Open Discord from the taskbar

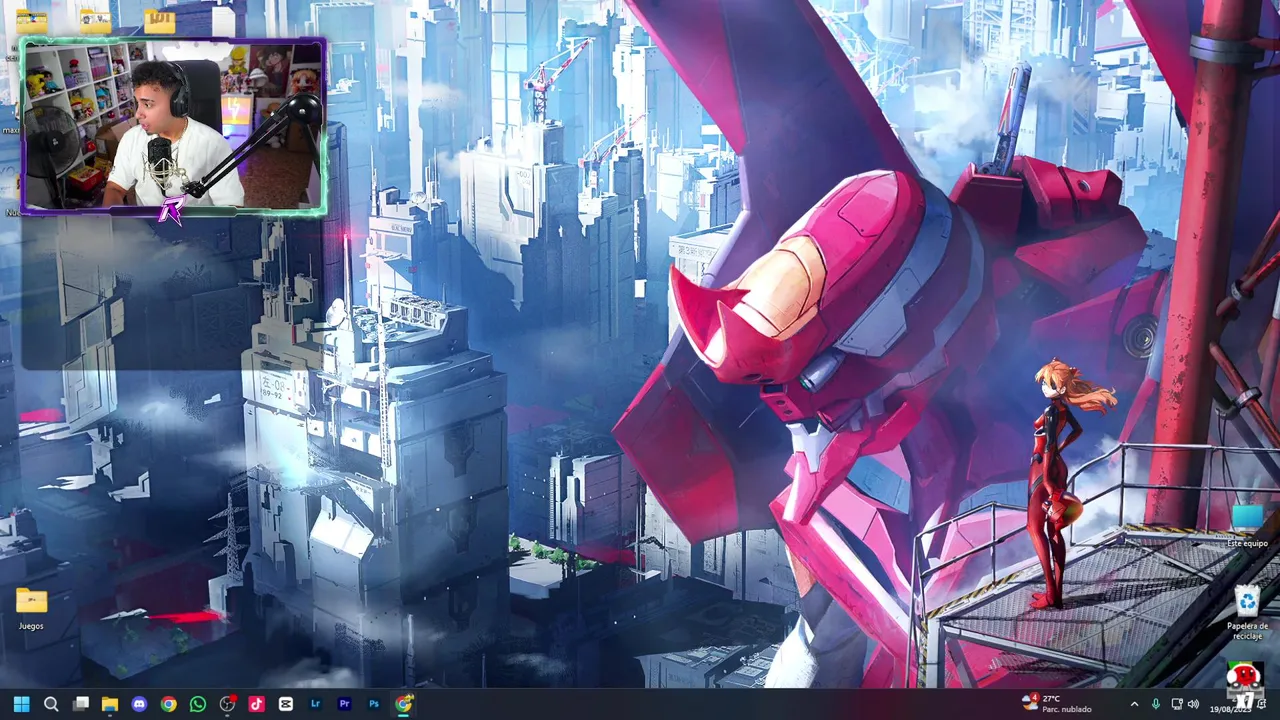[139, 704]
